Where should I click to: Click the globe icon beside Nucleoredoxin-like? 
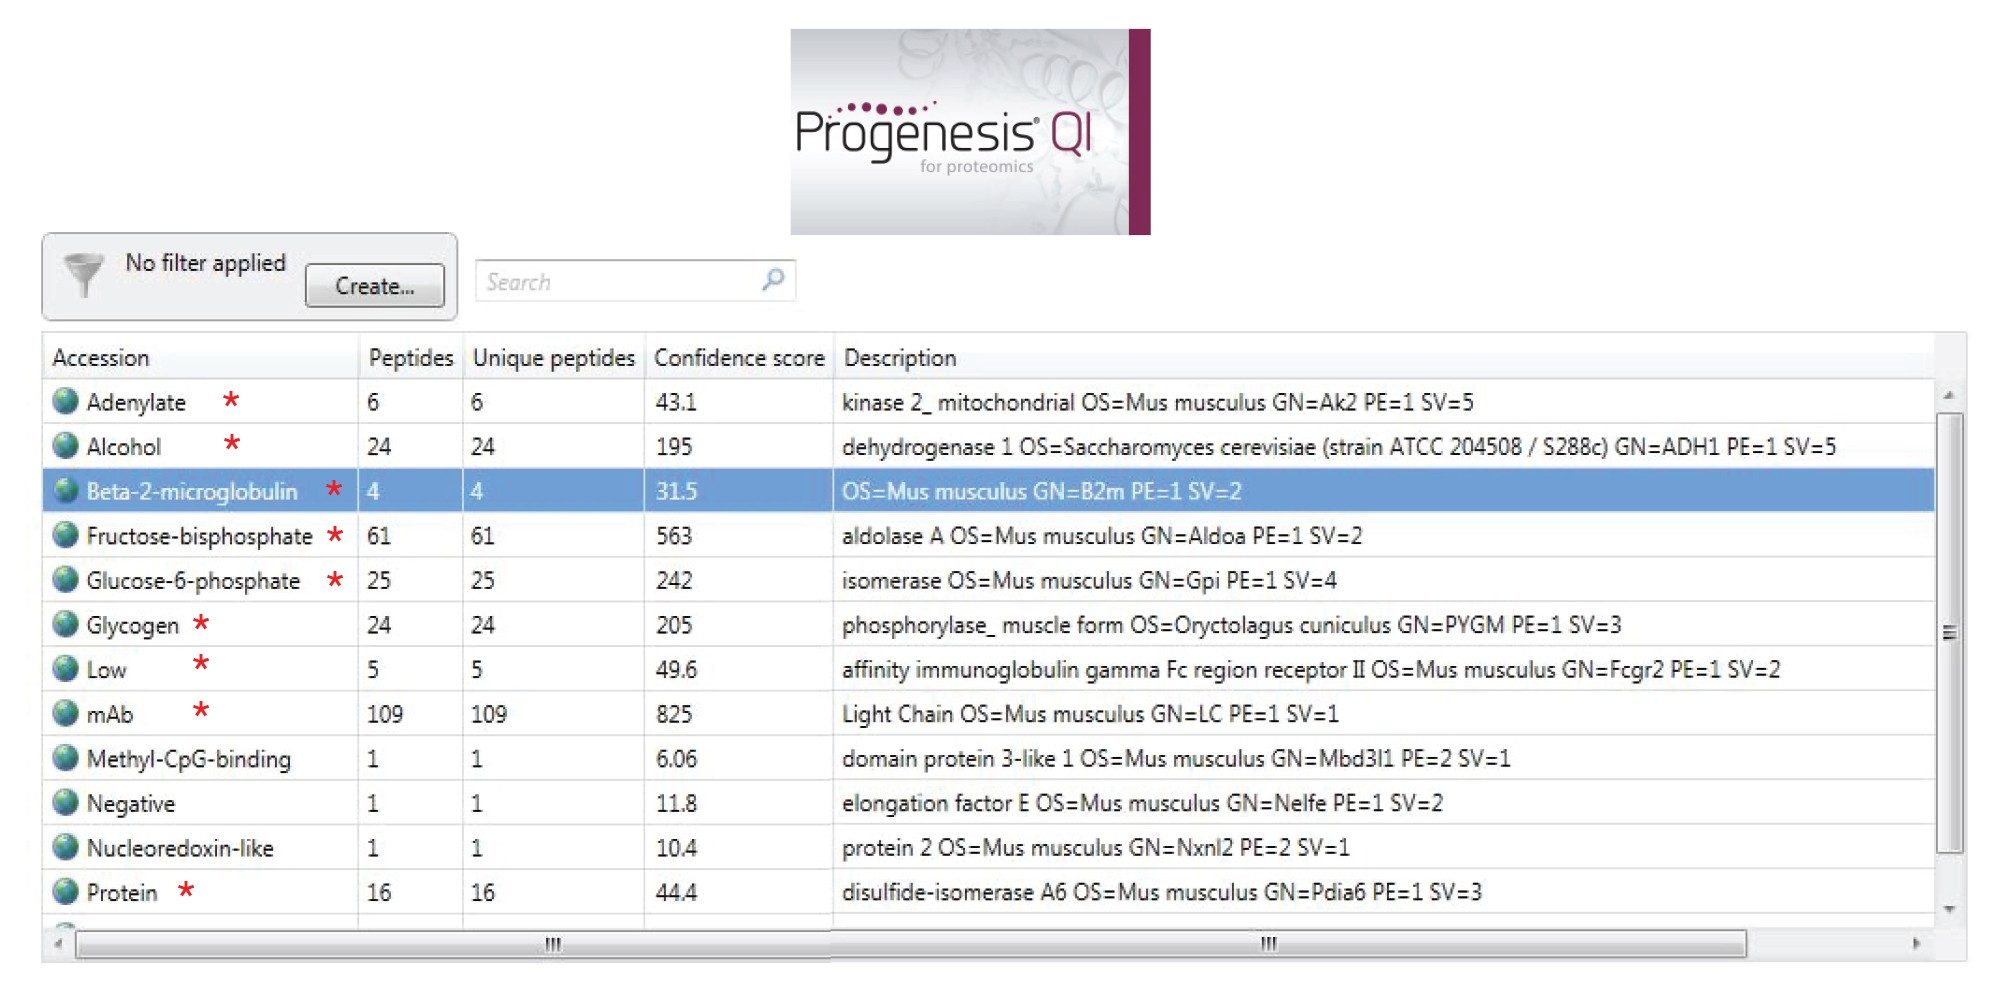pos(66,847)
